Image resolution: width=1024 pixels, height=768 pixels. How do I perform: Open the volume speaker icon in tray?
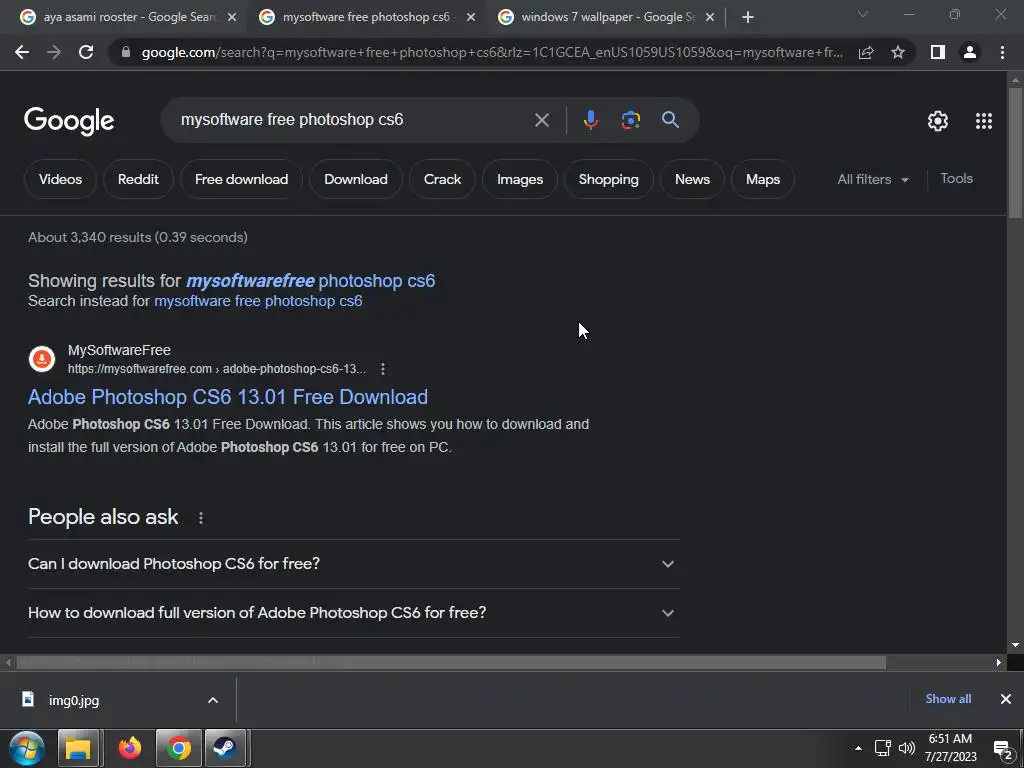coord(906,748)
